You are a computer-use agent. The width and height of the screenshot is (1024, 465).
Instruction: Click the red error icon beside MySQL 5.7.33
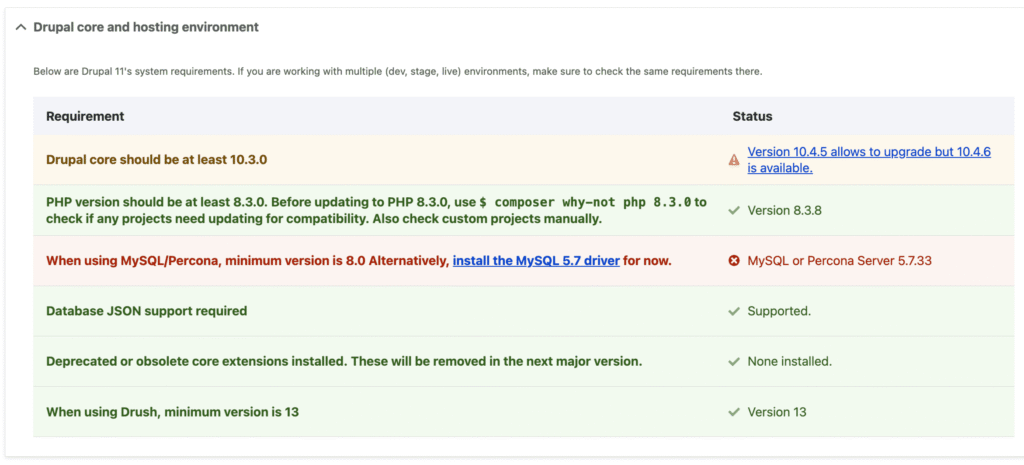pyautogui.click(x=734, y=261)
